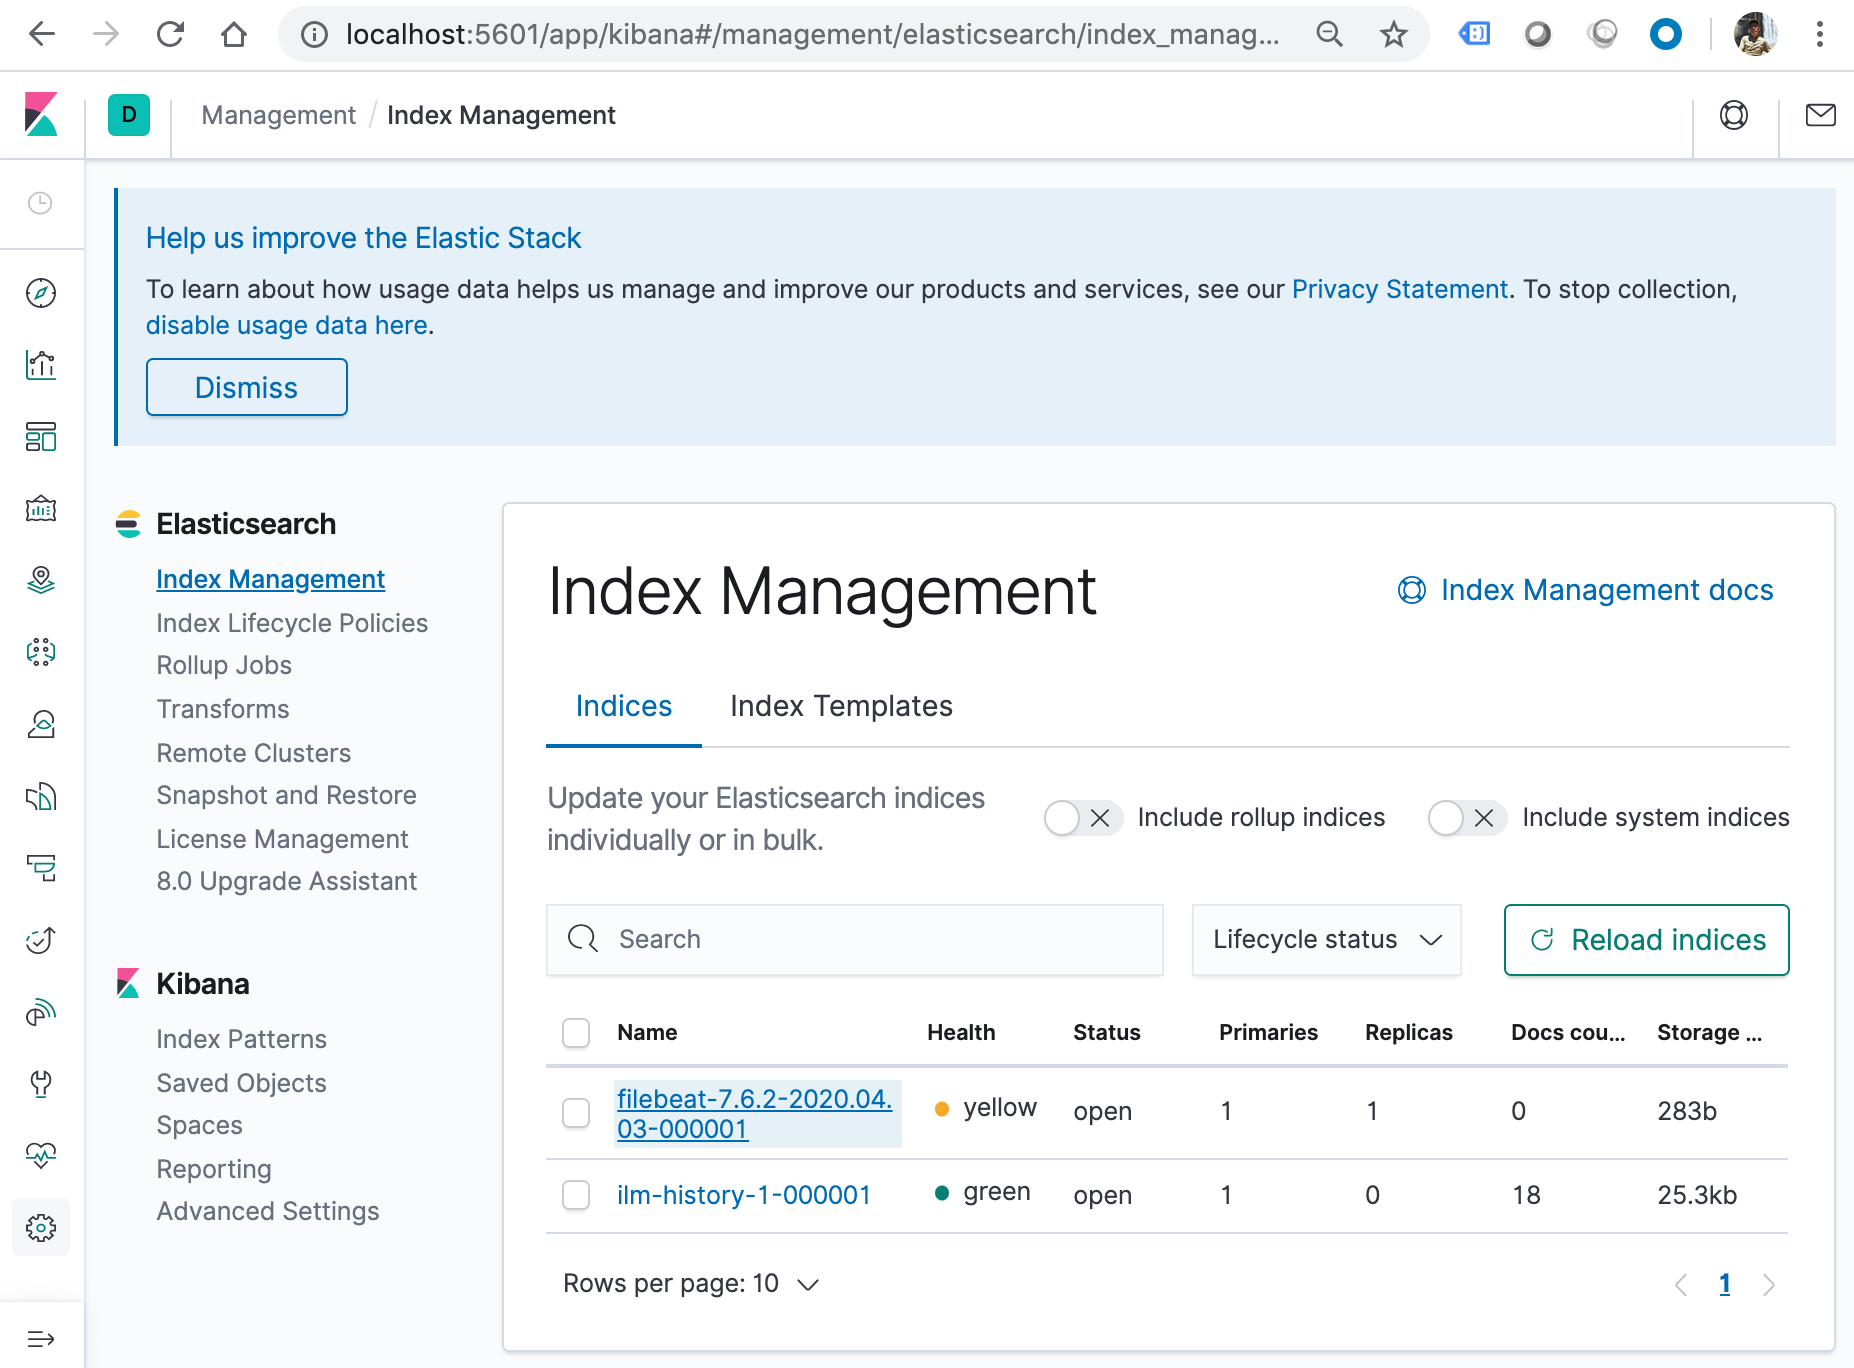Open Spaces under Kibana
1854x1368 pixels.
click(x=199, y=1126)
